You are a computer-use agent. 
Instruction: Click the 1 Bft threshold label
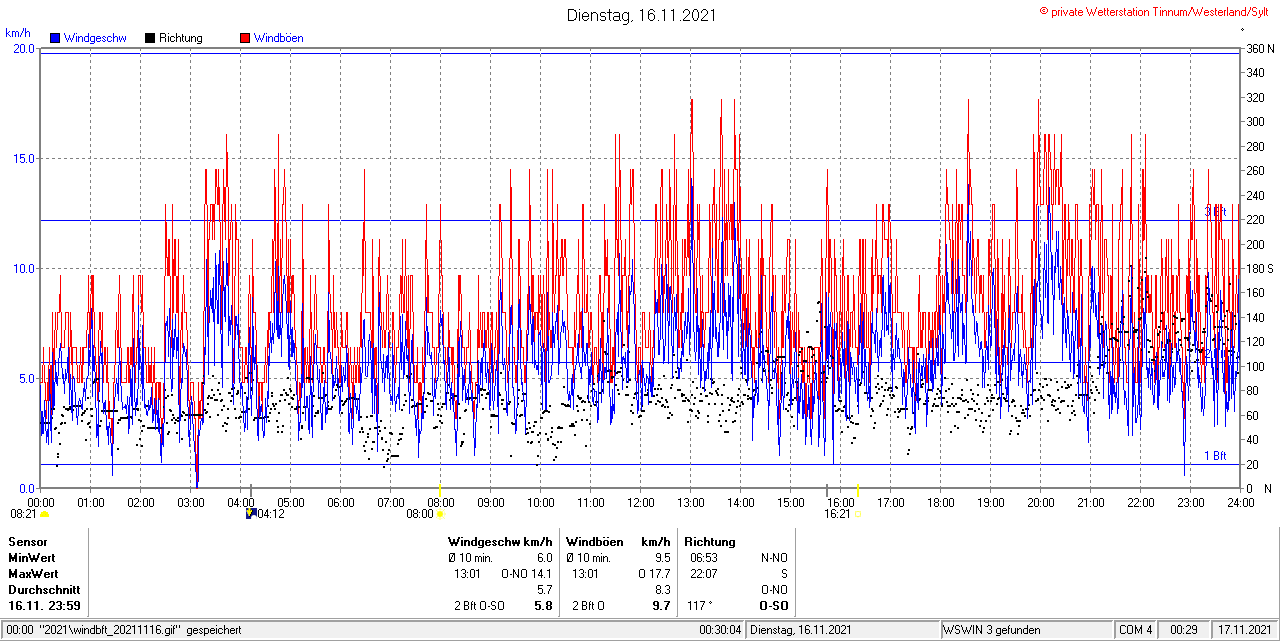point(1215,456)
